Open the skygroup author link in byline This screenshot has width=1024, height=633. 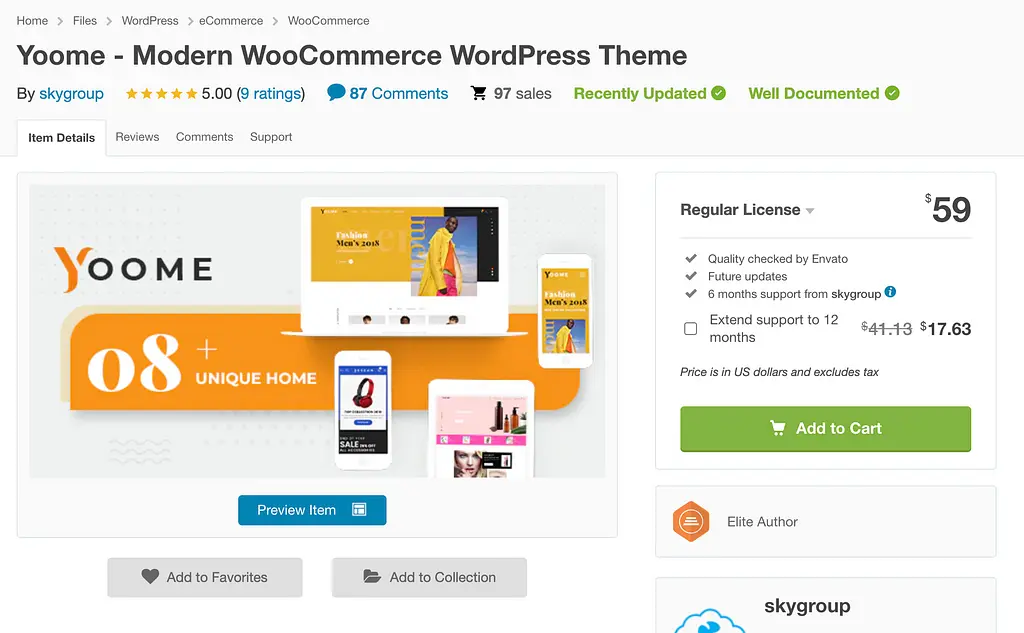pos(71,93)
